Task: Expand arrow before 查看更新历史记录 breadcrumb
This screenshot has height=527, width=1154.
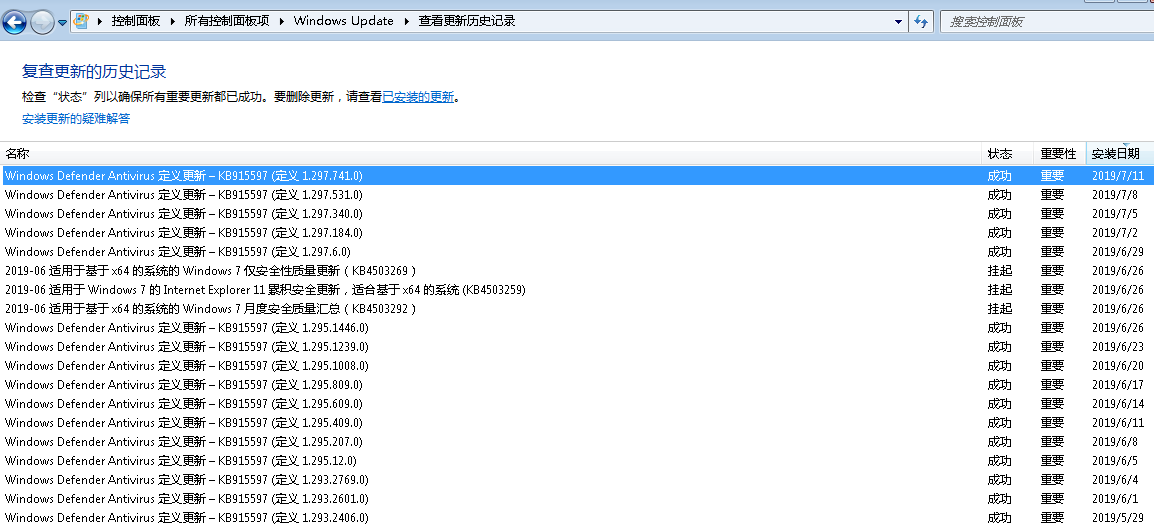Action: [407, 21]
